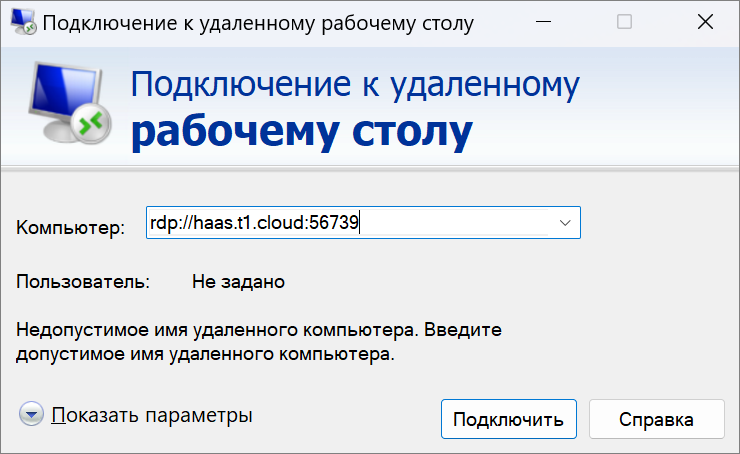Viewport: 740px width, 454px height.
Task: Click the "Компьютер:" field label
Action: [71, 227]
